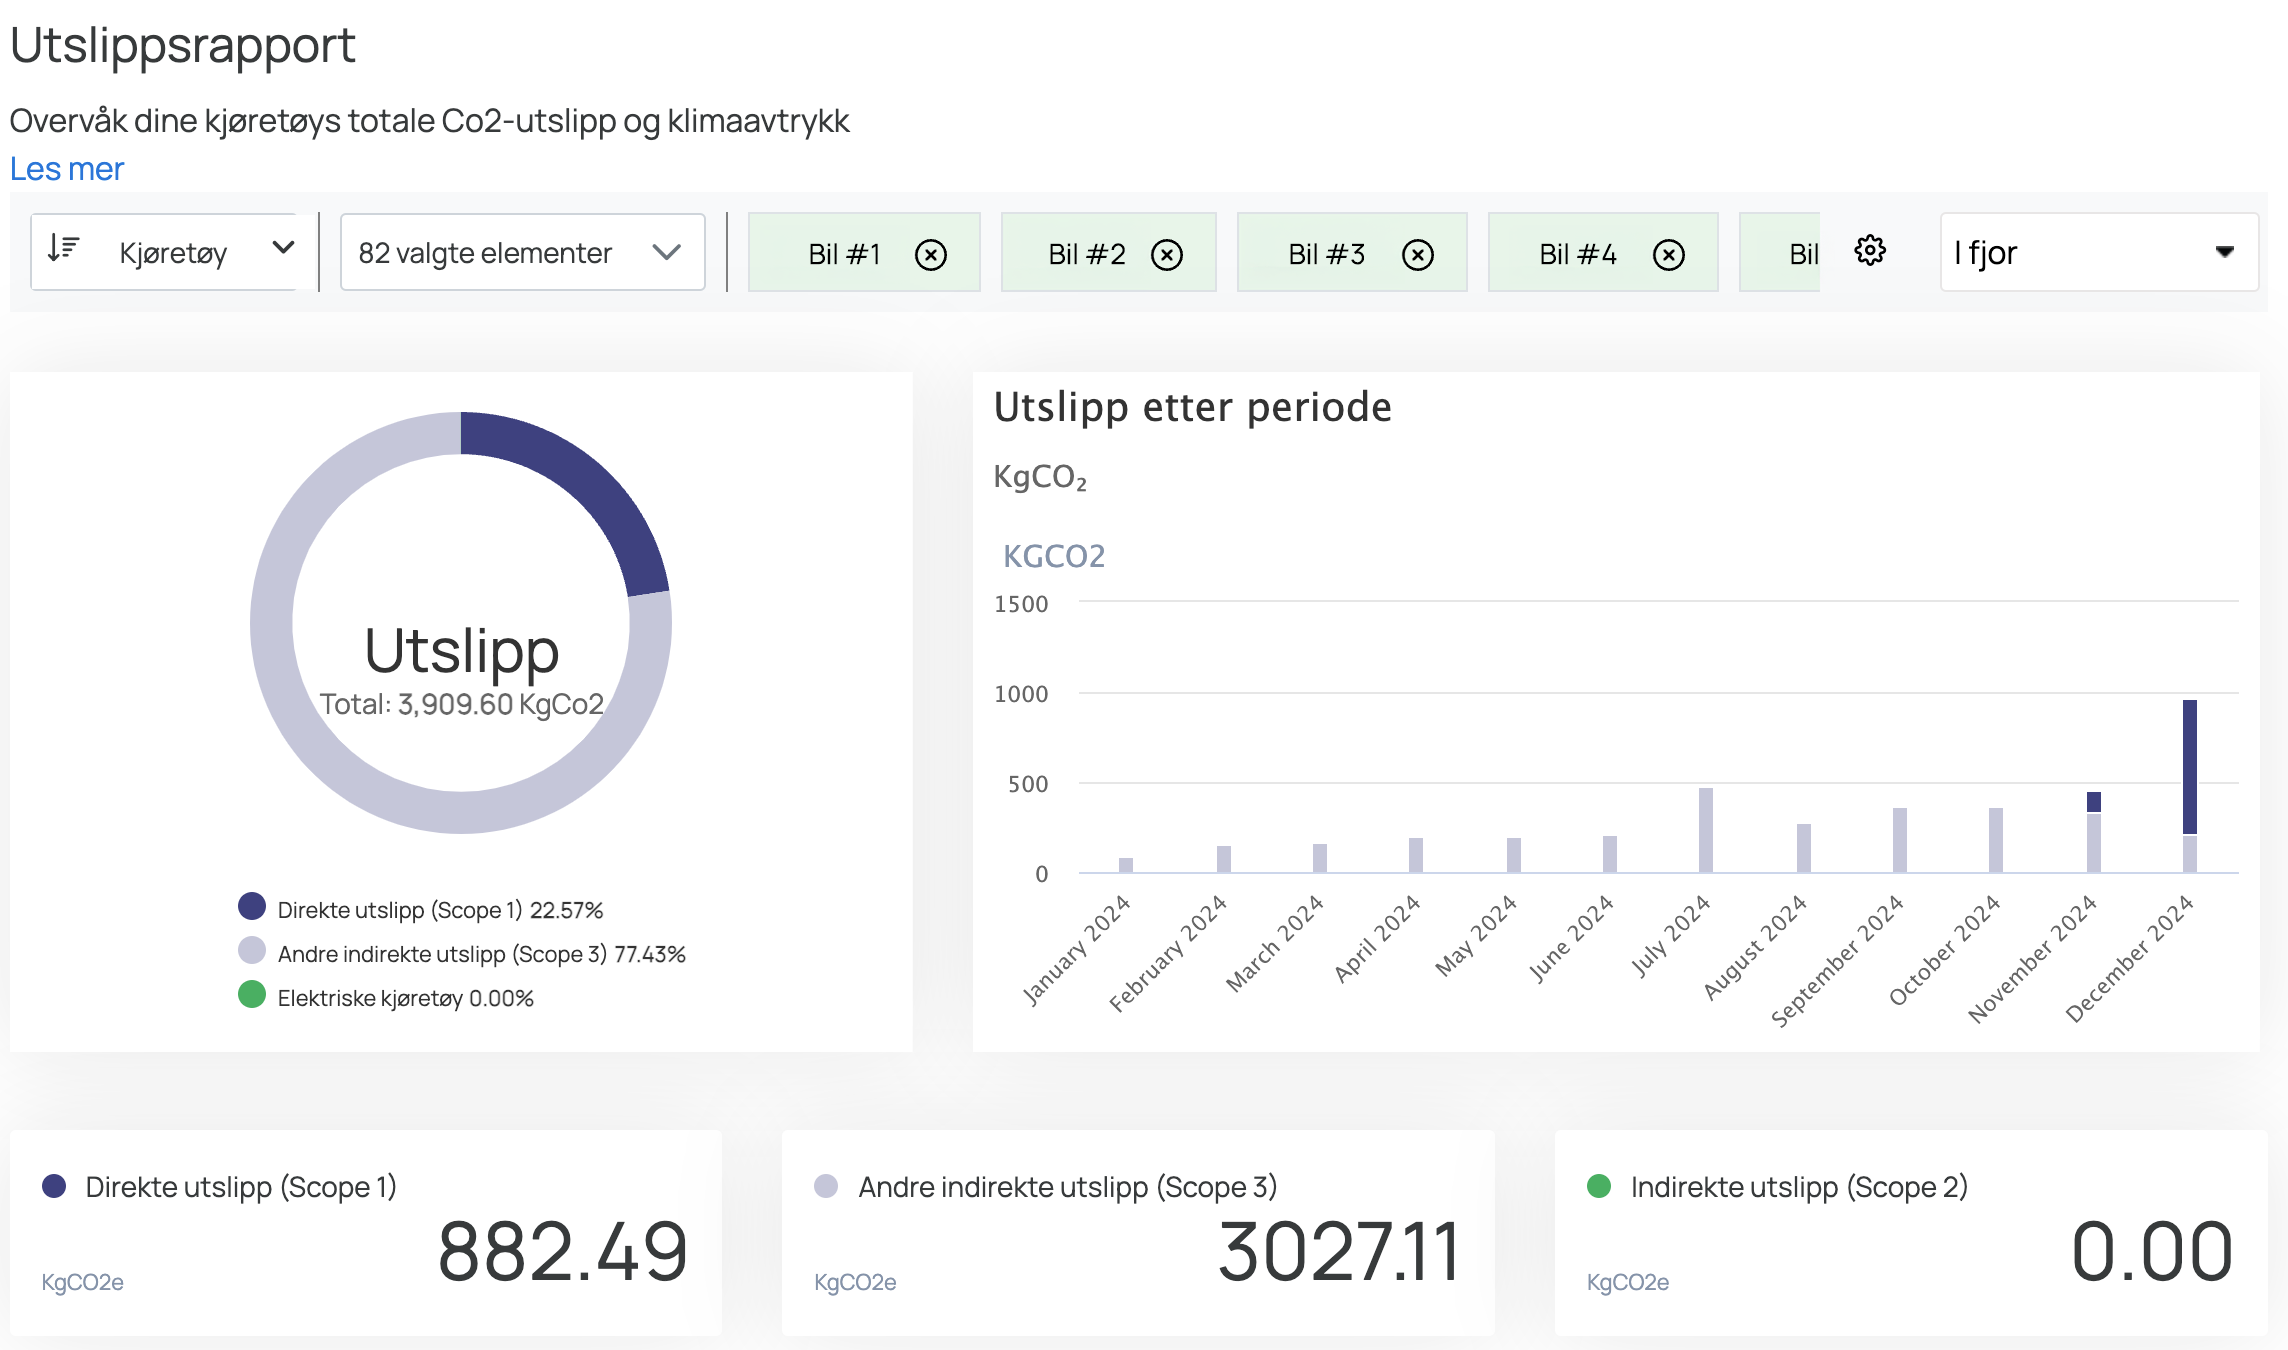Click the dark dot on Scope 1 card
Screen dimensions: 2288x1350
click(54, 1186)
